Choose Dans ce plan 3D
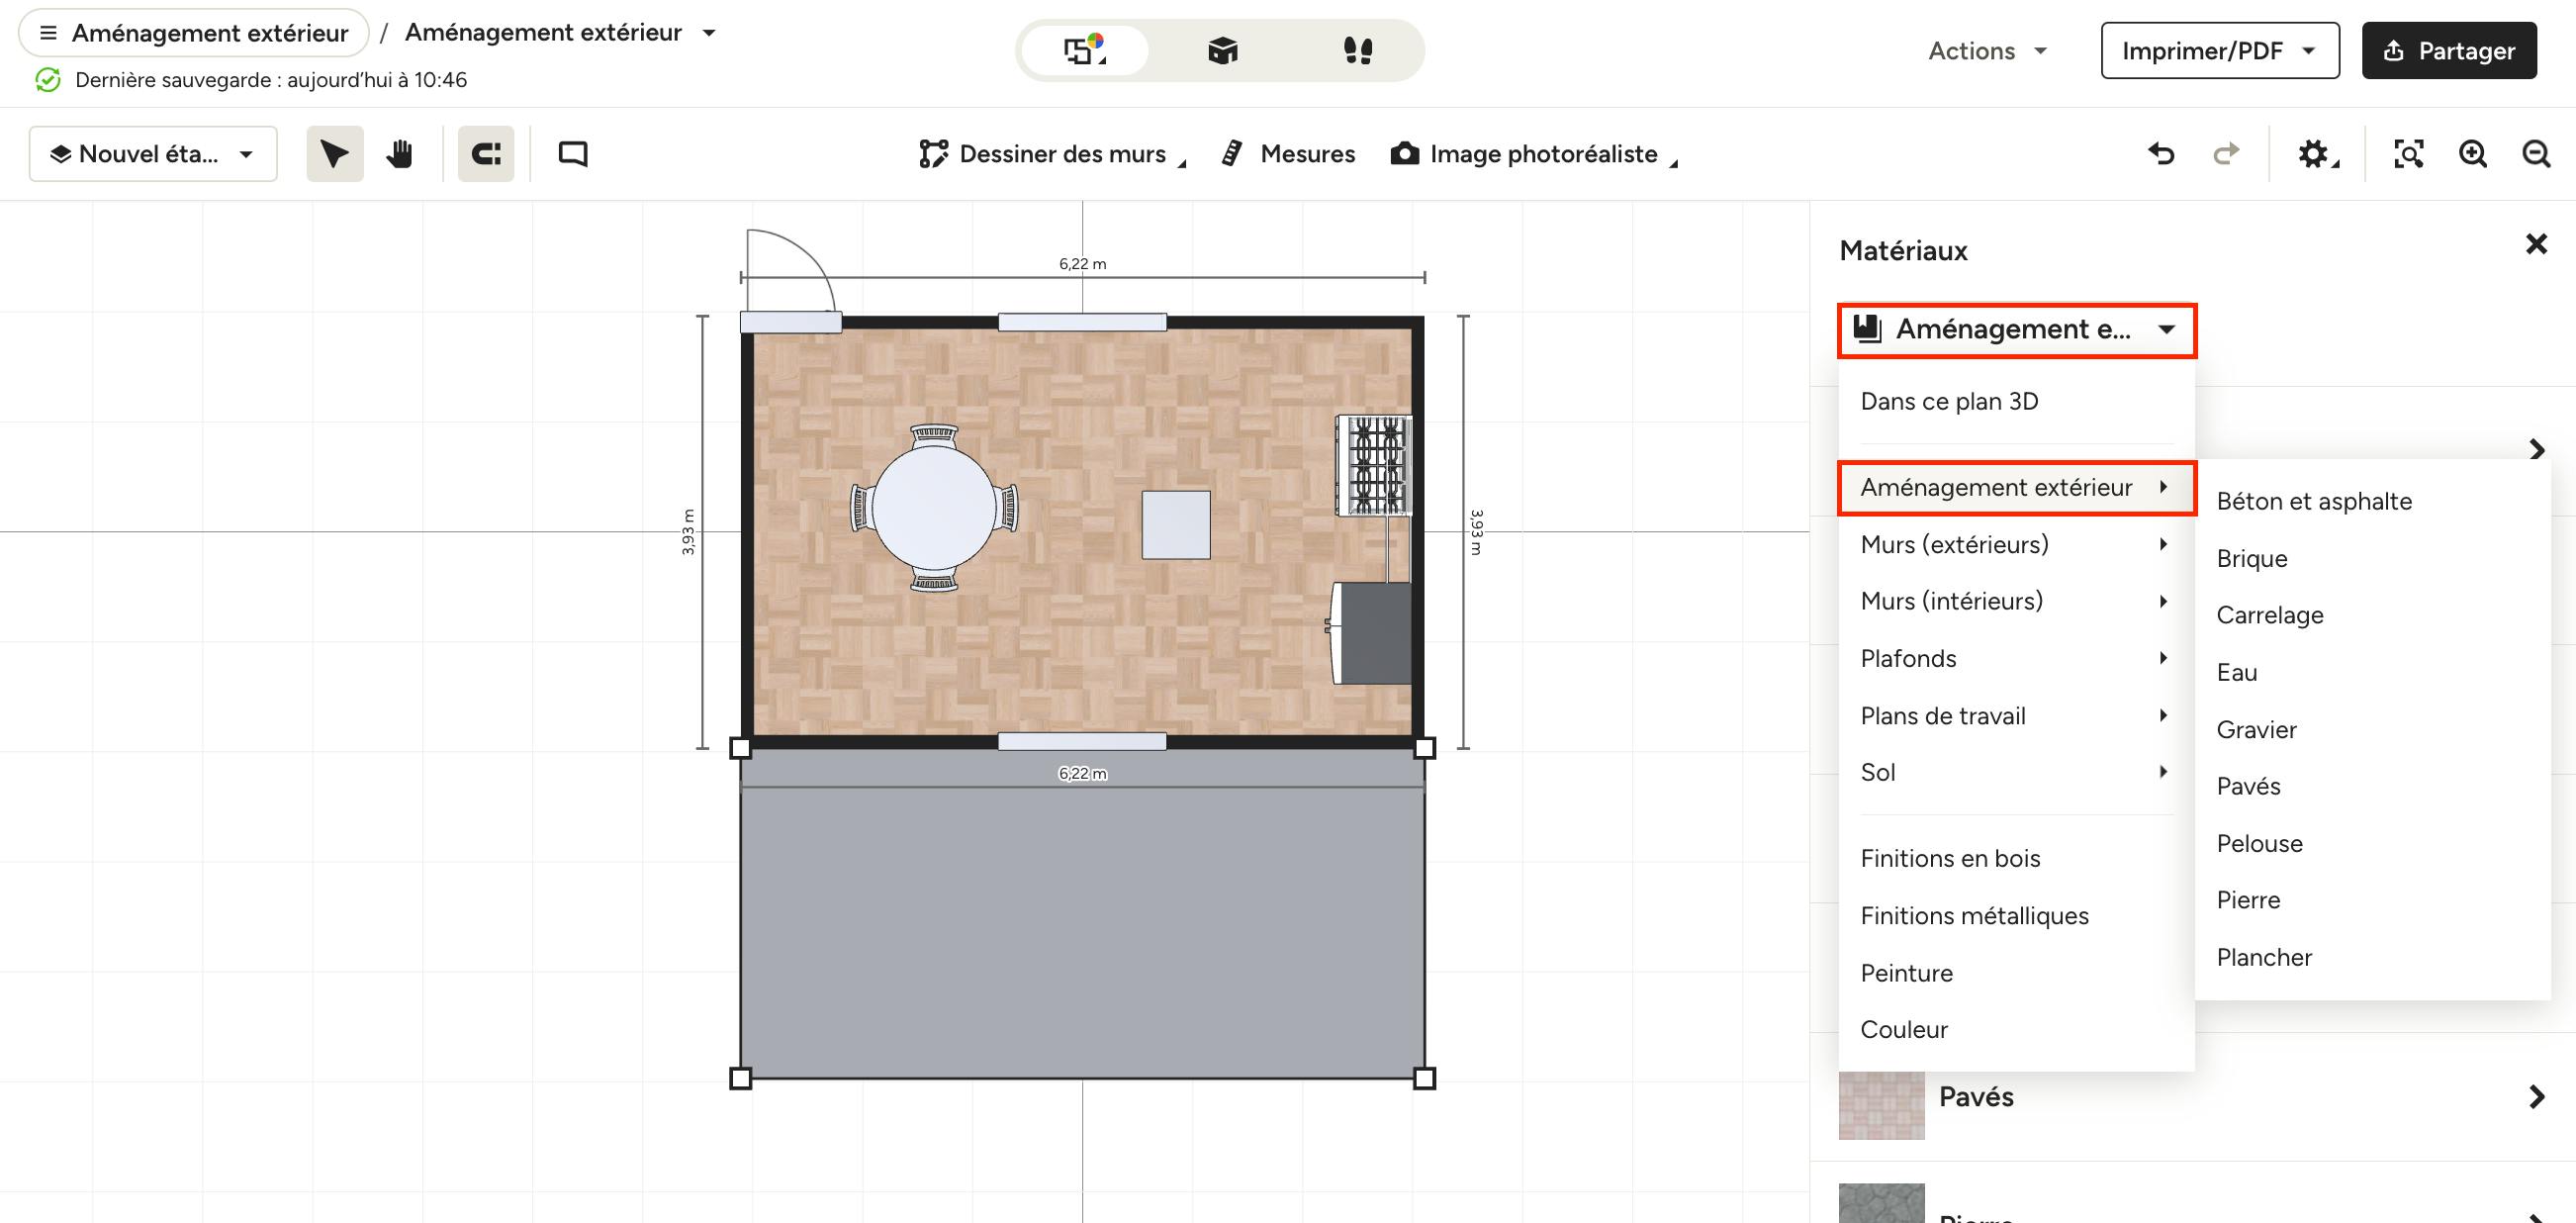Screen dimensions: 2576x1223 coord(2016,401)
